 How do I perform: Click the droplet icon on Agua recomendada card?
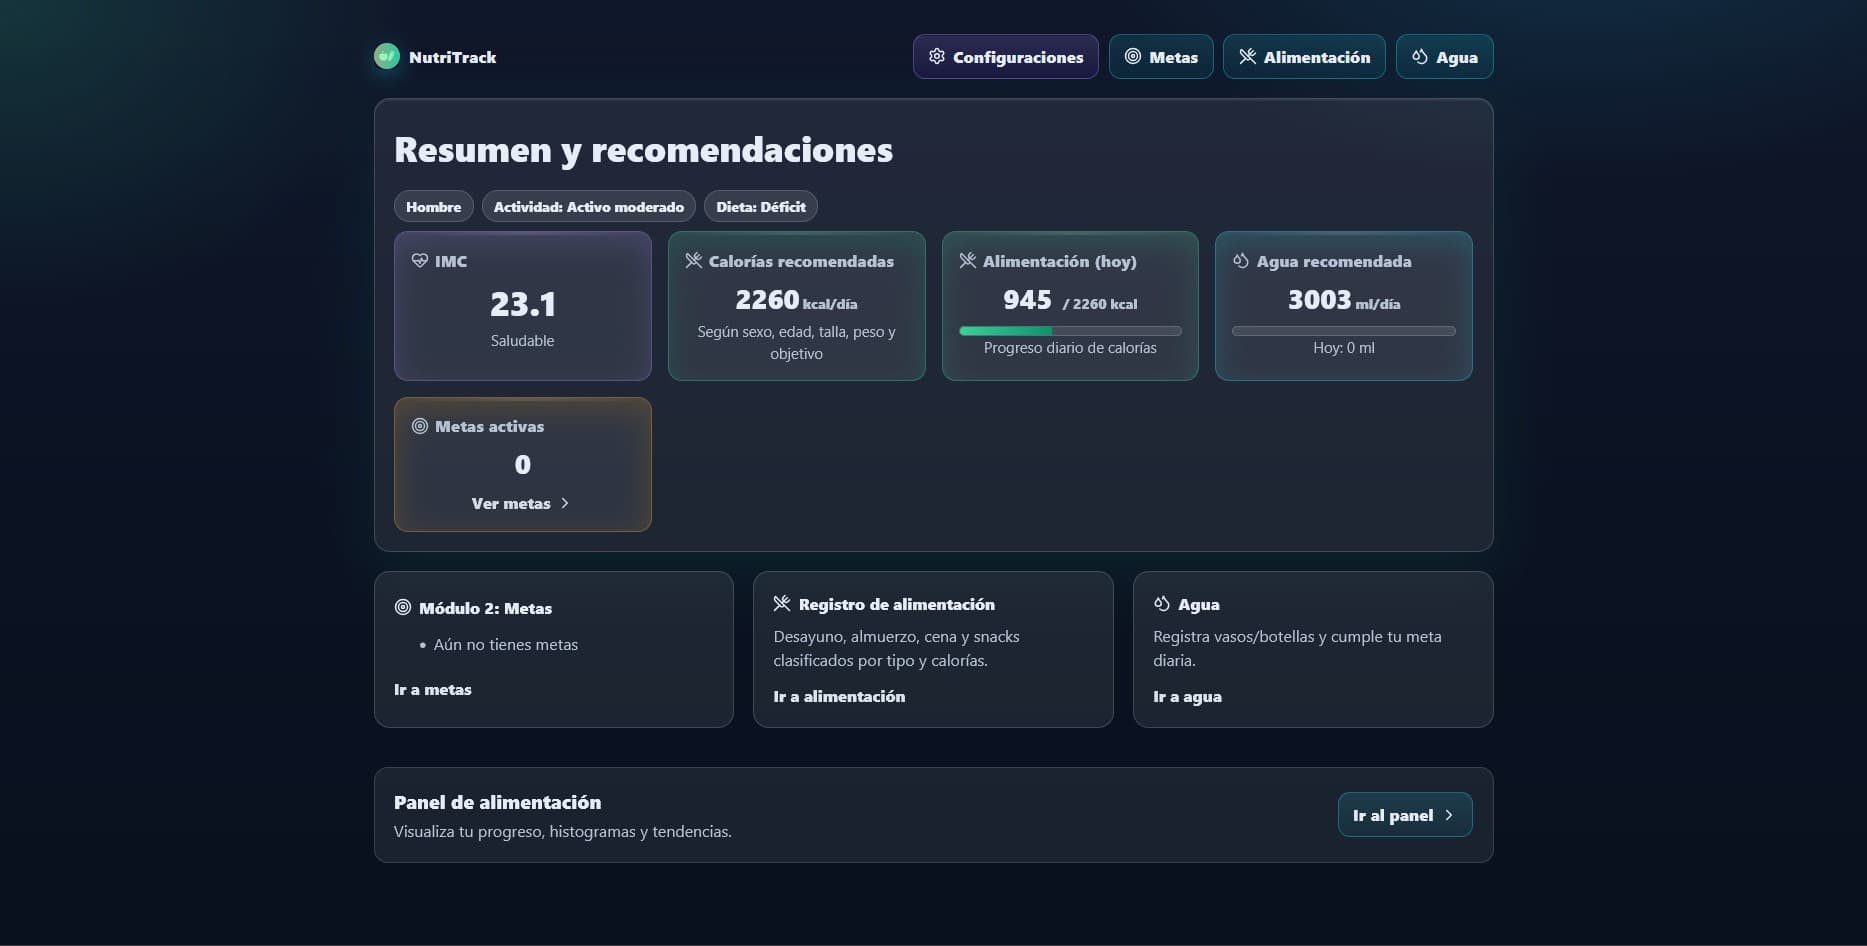1239,260
